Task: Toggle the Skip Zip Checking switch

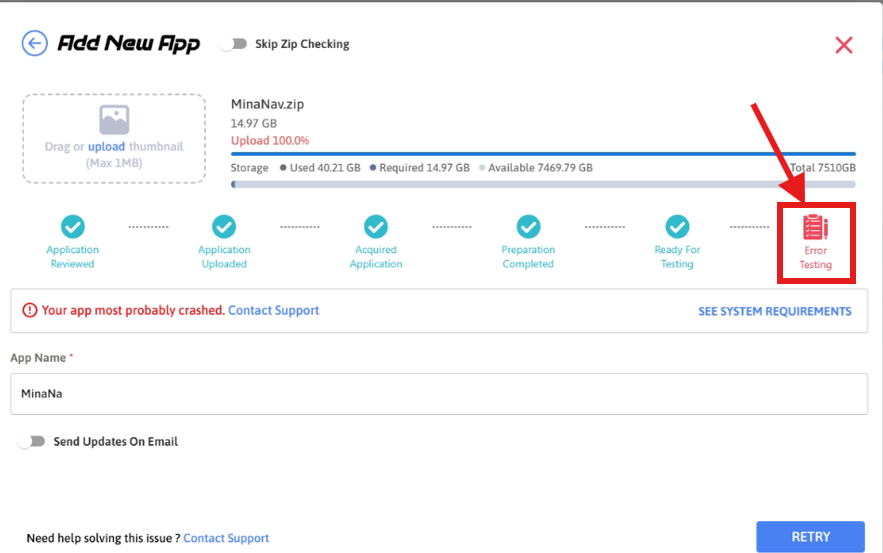Action: click(x=234, y=44)
